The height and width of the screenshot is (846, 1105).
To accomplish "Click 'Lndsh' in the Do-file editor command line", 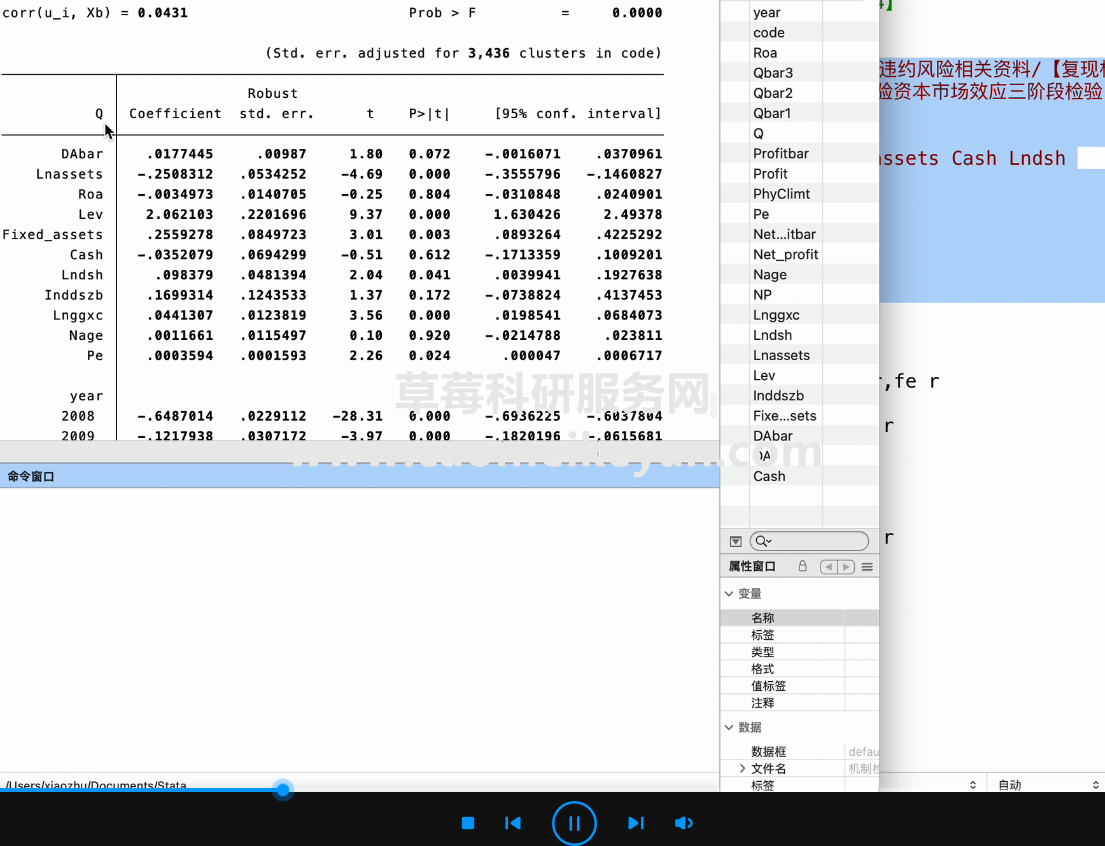I will (1037, 158).
